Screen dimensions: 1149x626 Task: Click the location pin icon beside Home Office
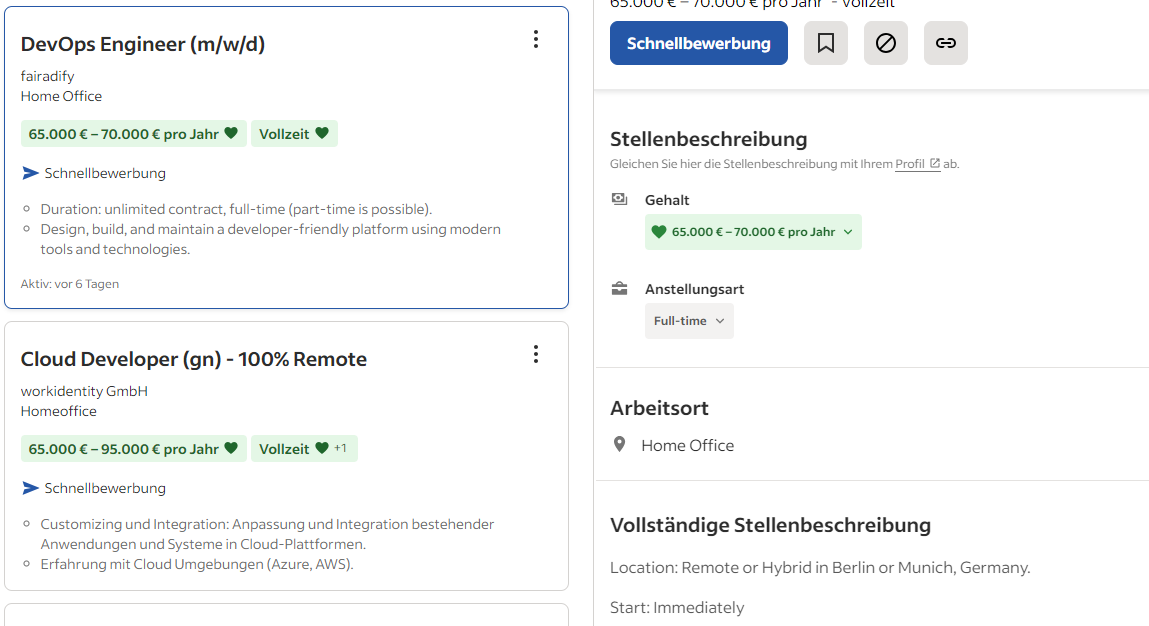pos(619,445)
